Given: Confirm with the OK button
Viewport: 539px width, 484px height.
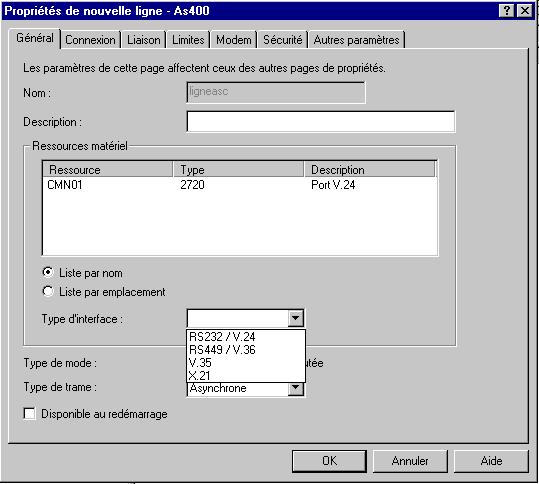Looking at the screenshot, I should (x=329, y=461).
